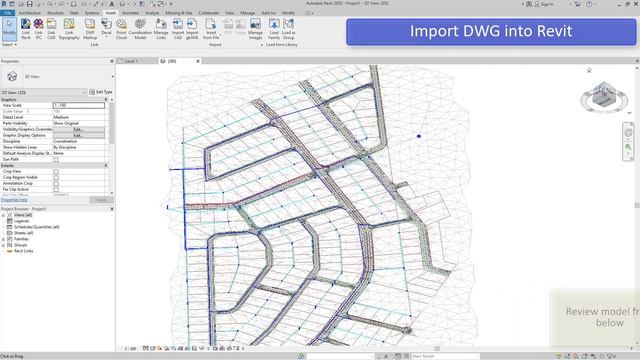Click the Help question mark icon
The width and height of the screenshot is (640, 360).
tap(589, 4)
